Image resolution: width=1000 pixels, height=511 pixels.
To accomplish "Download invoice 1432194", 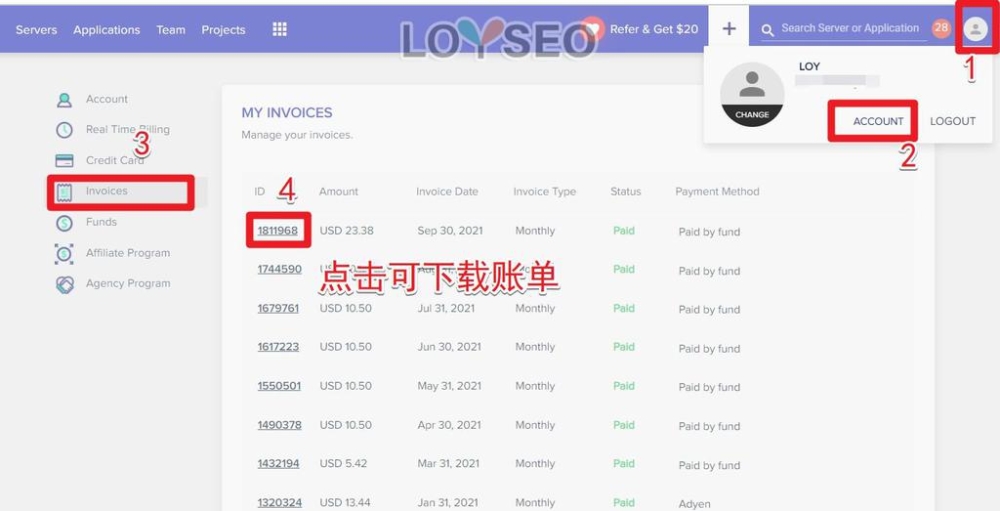I will 278,464.
